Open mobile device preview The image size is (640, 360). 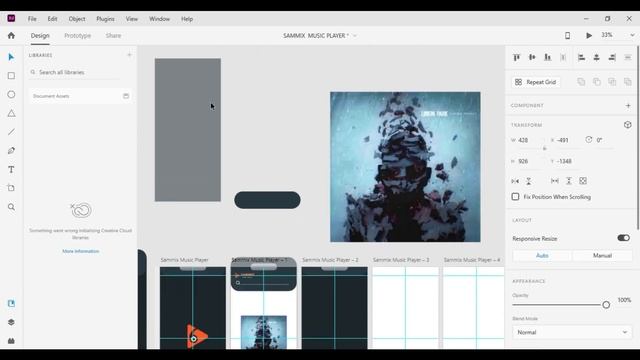pyautogui.click(x=567, y=36)
